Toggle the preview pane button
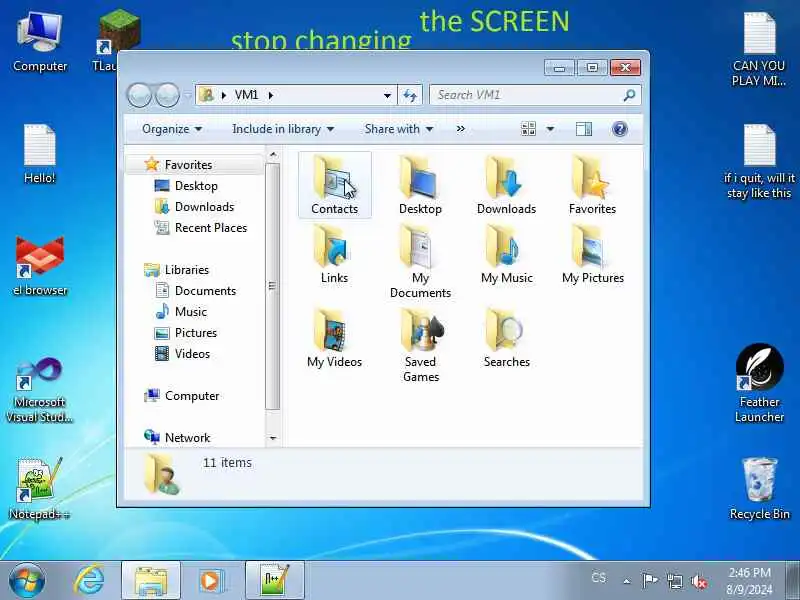Viewport: 800px width, 600px height. pos(584,129)
